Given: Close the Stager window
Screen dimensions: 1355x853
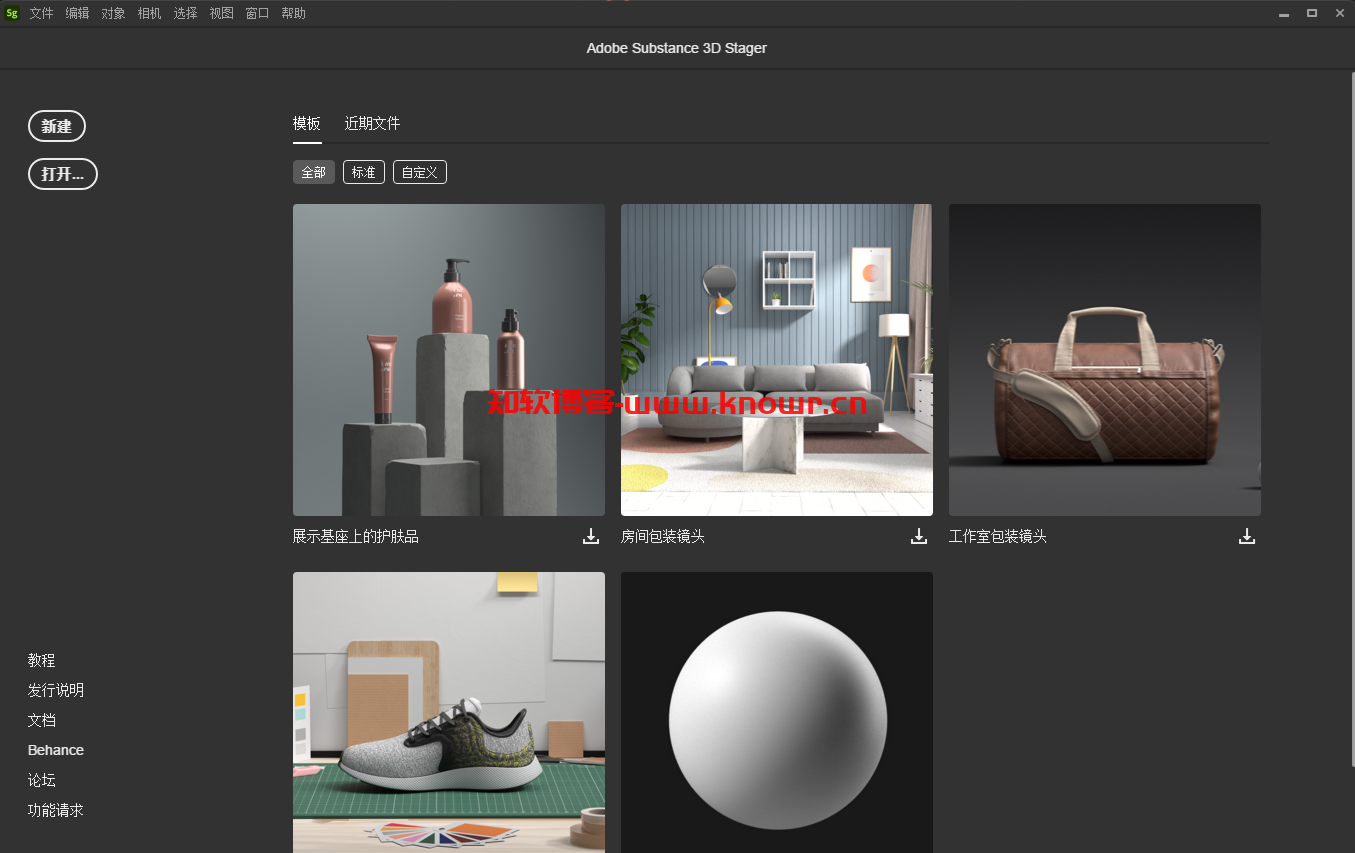Looking at the screenshot, I should [x=1340, y=13].
